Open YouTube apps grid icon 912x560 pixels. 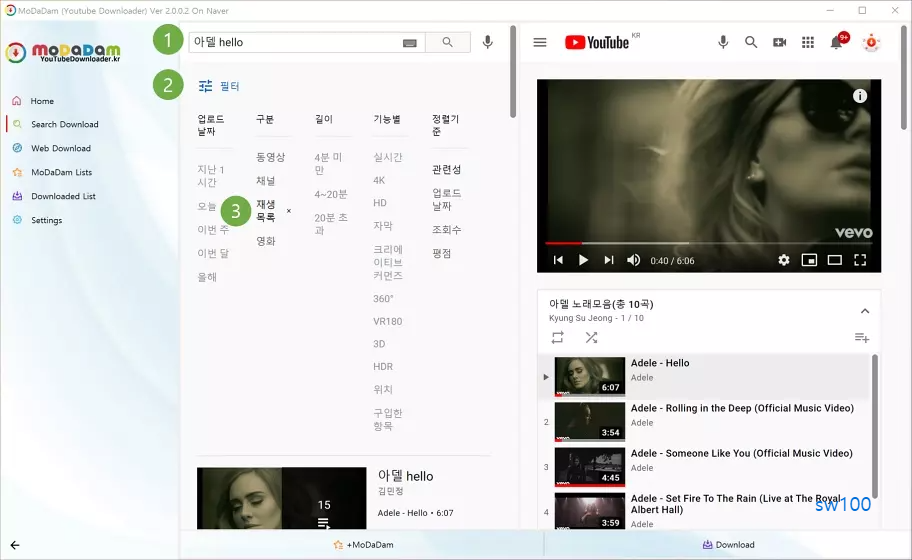point(808,42)
